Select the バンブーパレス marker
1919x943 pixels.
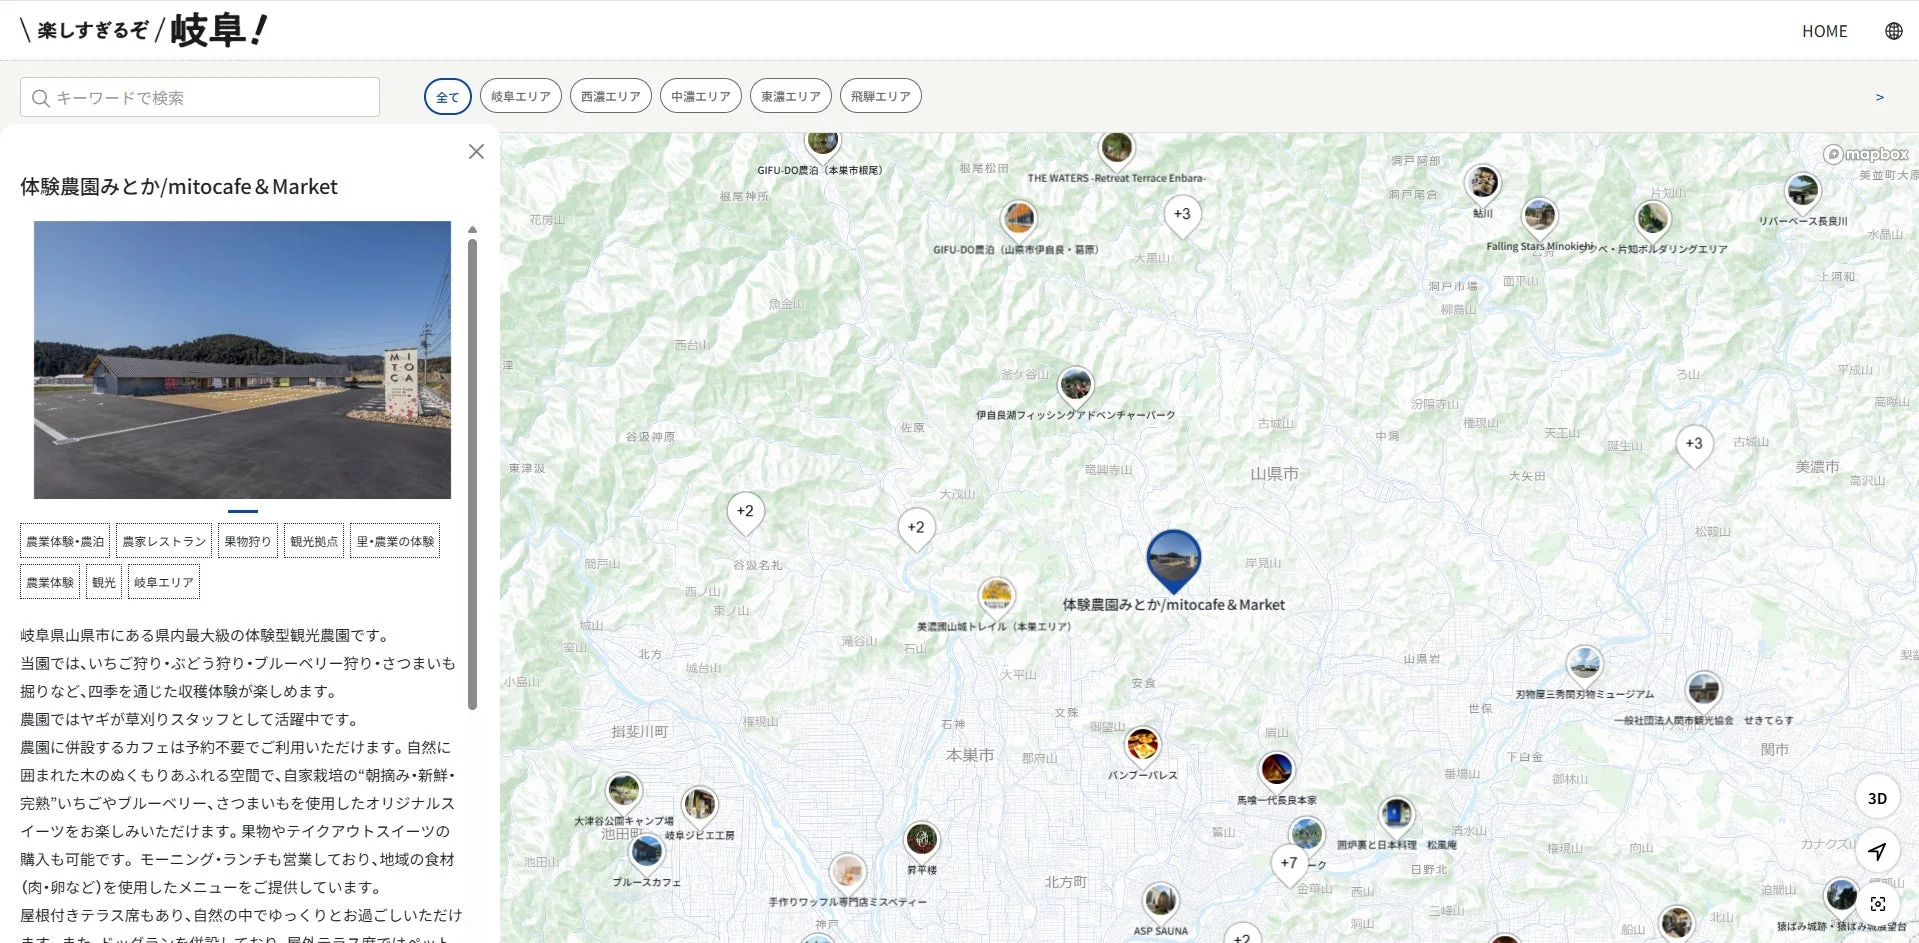[x=1142, y=745]
